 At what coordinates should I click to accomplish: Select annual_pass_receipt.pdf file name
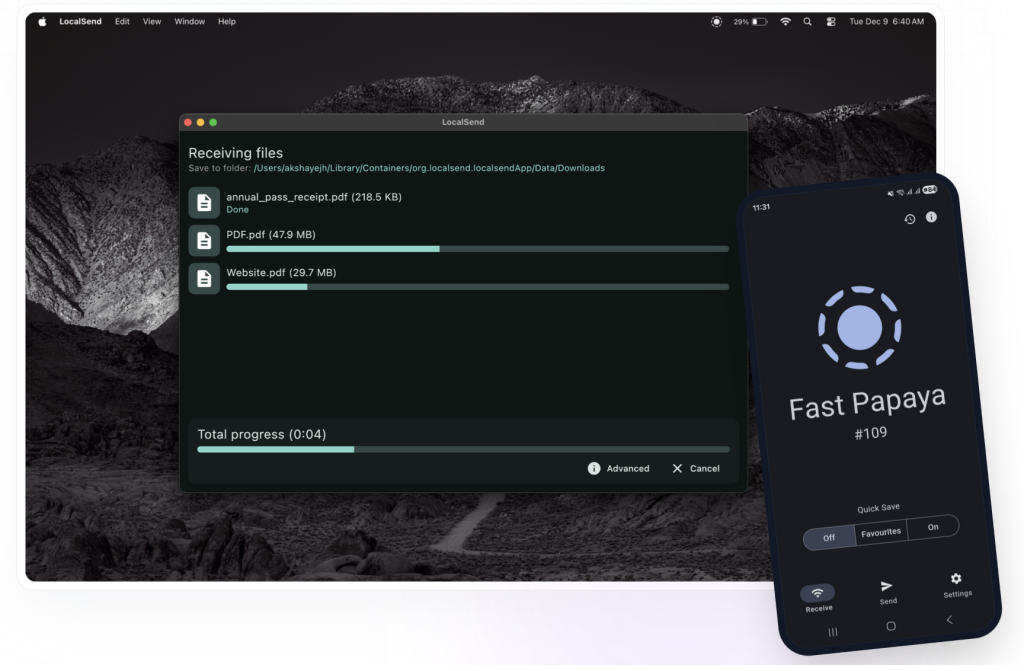coord(314,197)
